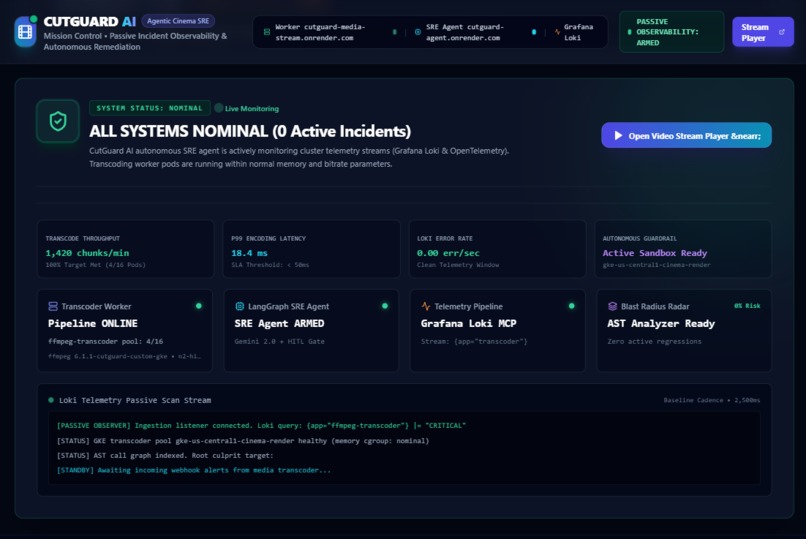The image size is (806, 539).
Task: Click the Grafana Loki pulse icon in header
Action: tap(557, 32)
